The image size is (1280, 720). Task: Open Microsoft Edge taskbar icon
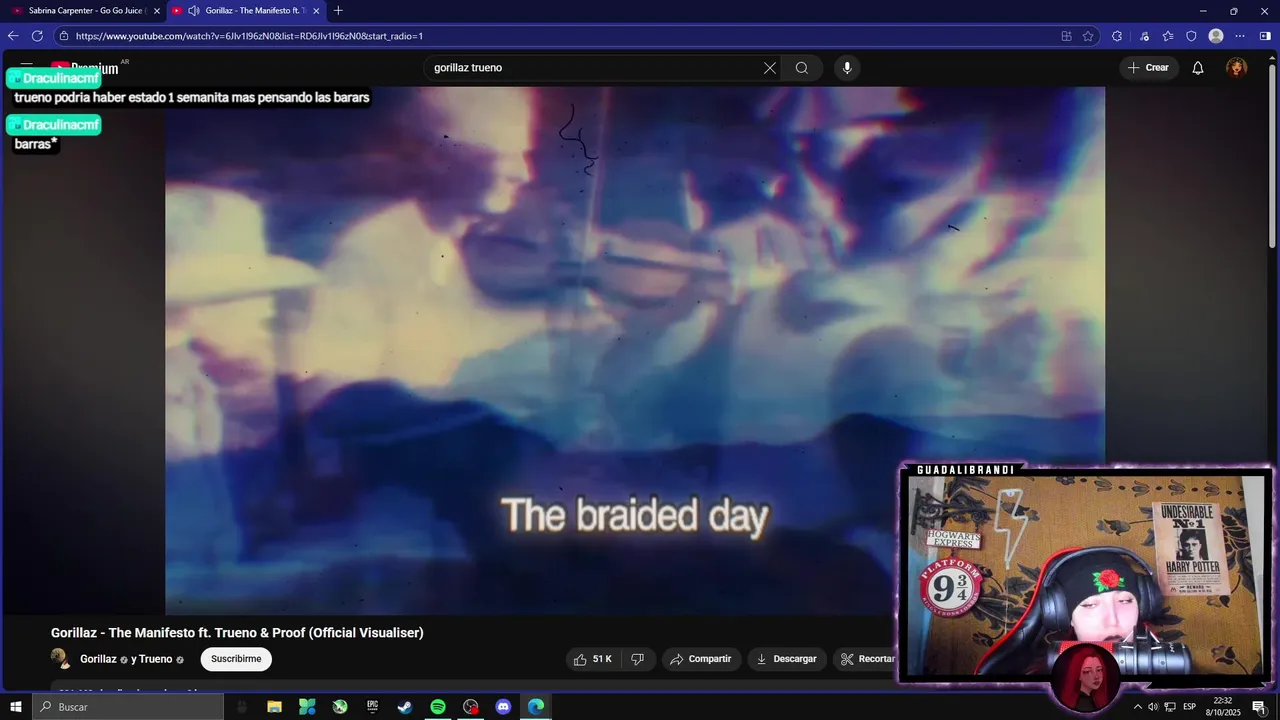pos(536,707)
